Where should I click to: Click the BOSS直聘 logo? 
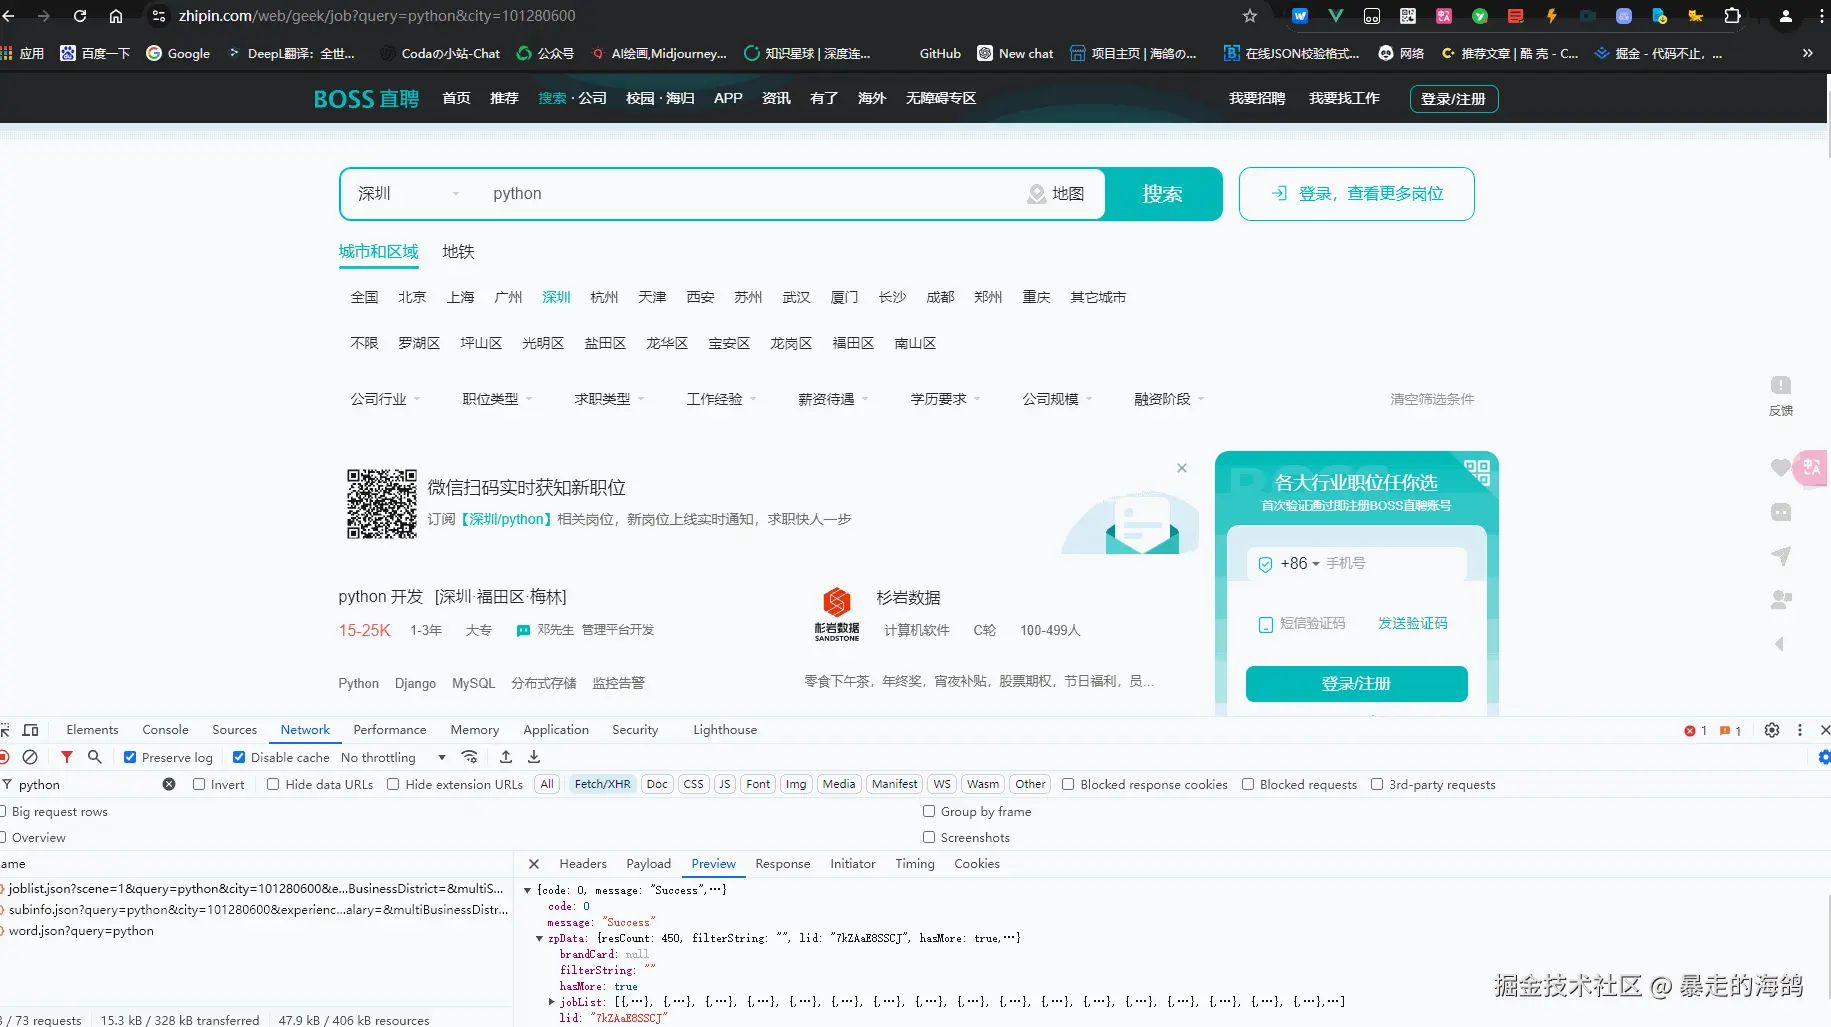pyautogui.click(x=366, y=98)
